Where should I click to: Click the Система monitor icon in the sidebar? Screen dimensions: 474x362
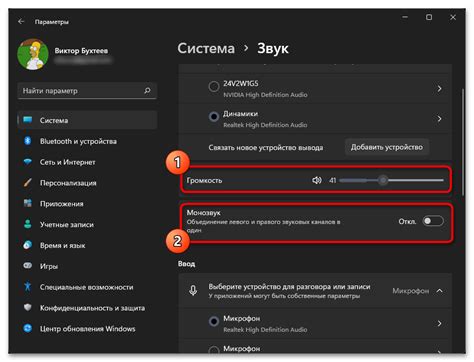28,120
